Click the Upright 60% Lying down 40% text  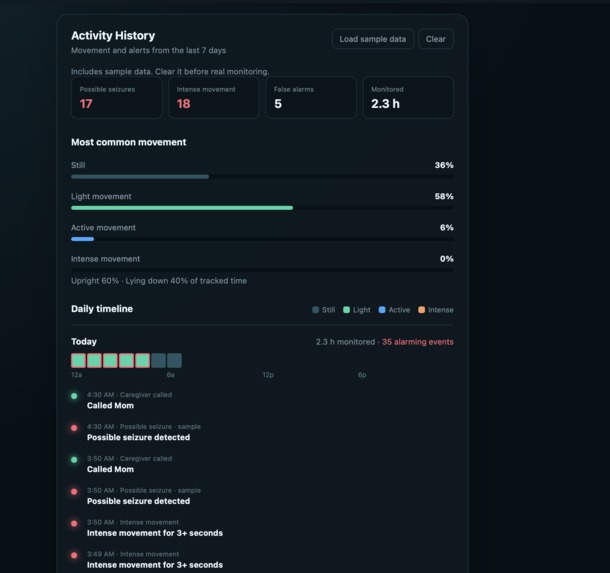click(159, 281)
